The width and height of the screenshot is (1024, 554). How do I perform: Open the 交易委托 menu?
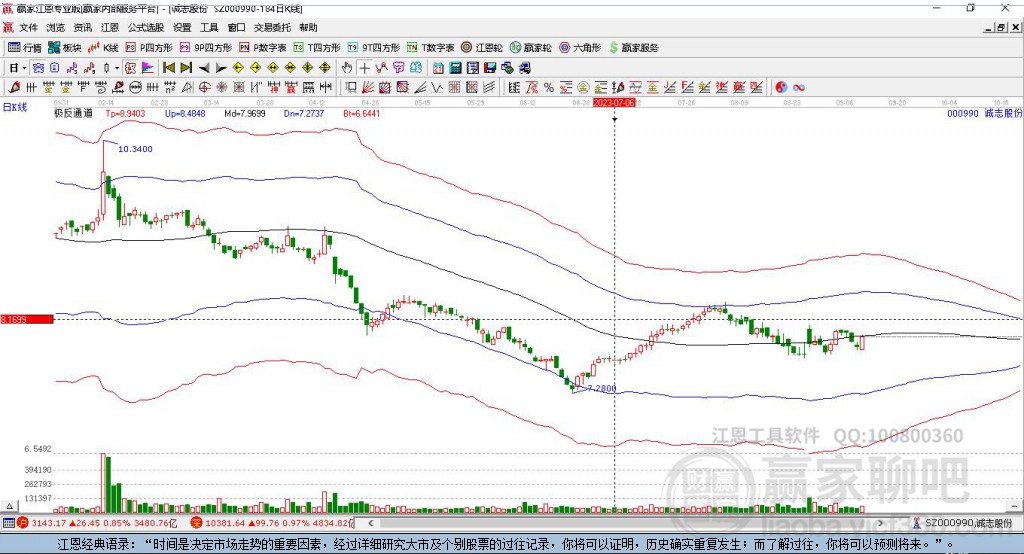tap(272, 27)
